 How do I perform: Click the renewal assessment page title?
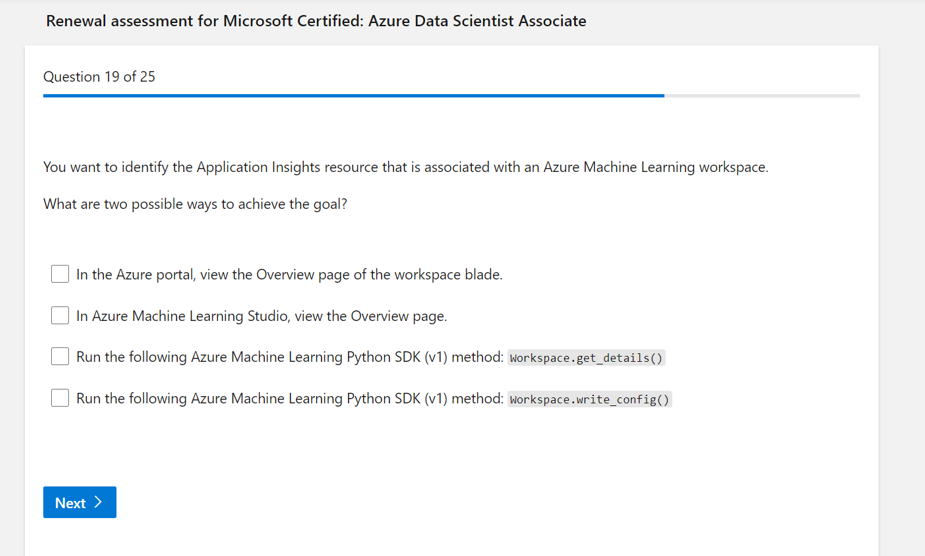tap(316, 21)
